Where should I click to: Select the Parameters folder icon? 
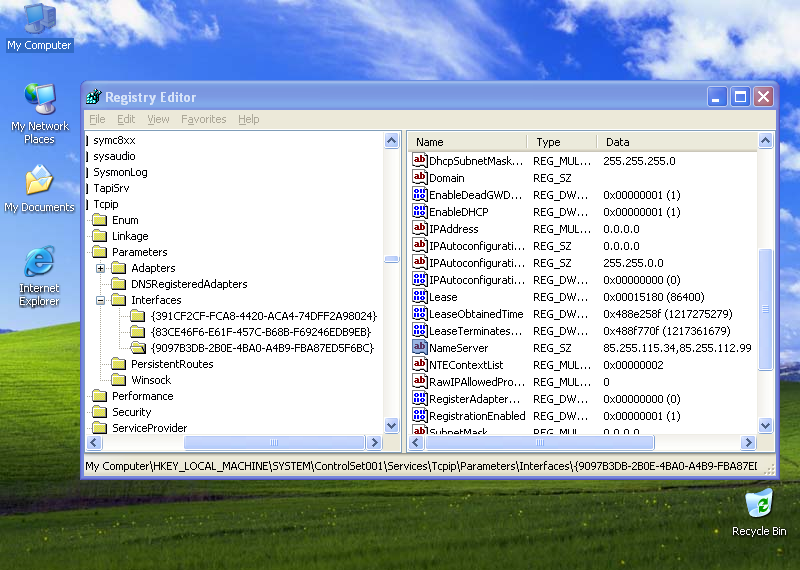(99, 252)
